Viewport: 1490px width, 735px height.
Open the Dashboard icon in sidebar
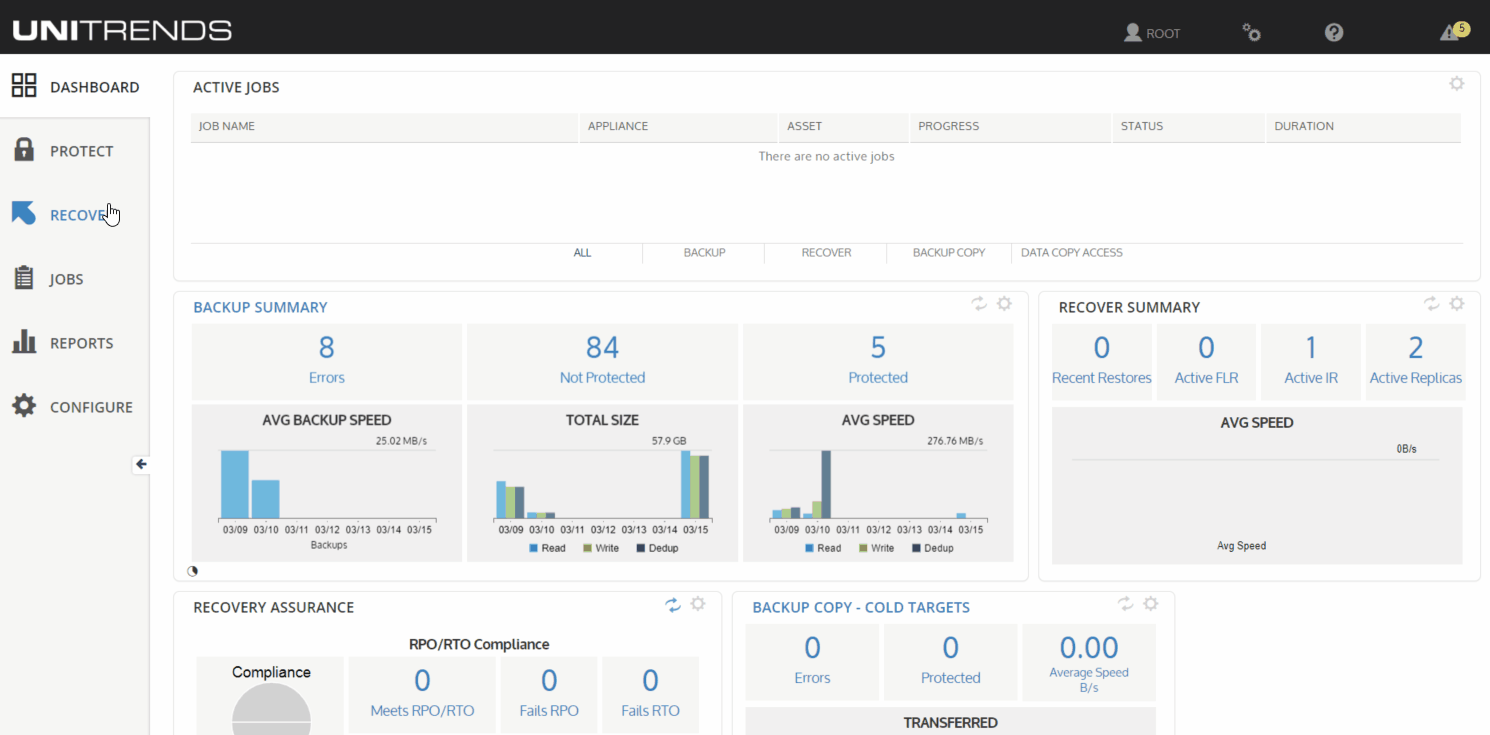coord(24,85)
